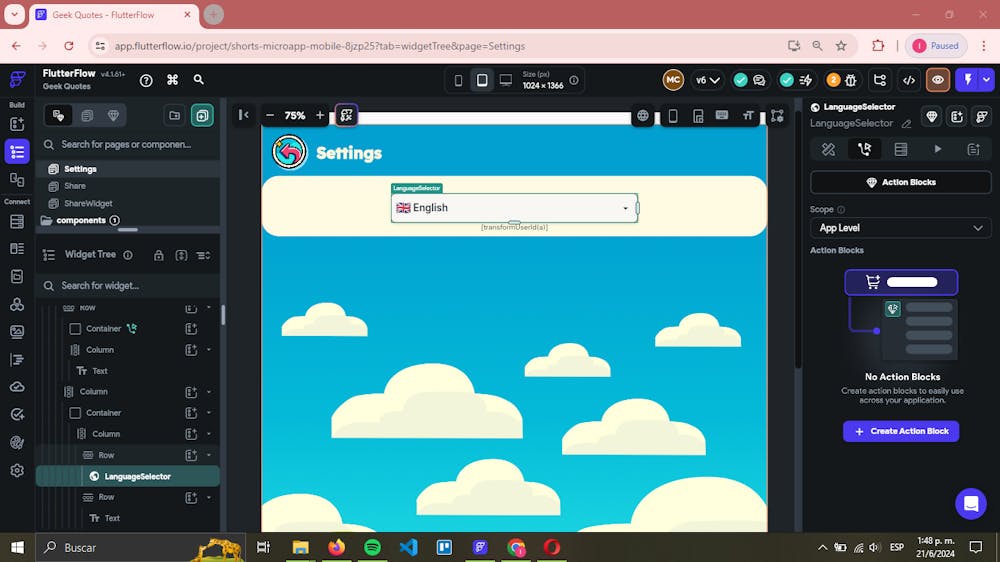1000x562 pixels.
Task: Open the branching icon in top toolbar
Action: pyautogui.click(x=880, y=80)
